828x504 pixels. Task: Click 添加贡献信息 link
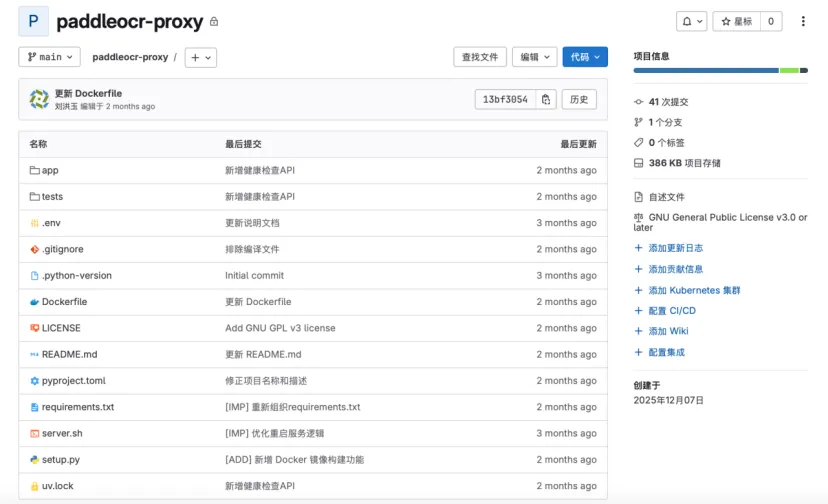coord(675,269)
